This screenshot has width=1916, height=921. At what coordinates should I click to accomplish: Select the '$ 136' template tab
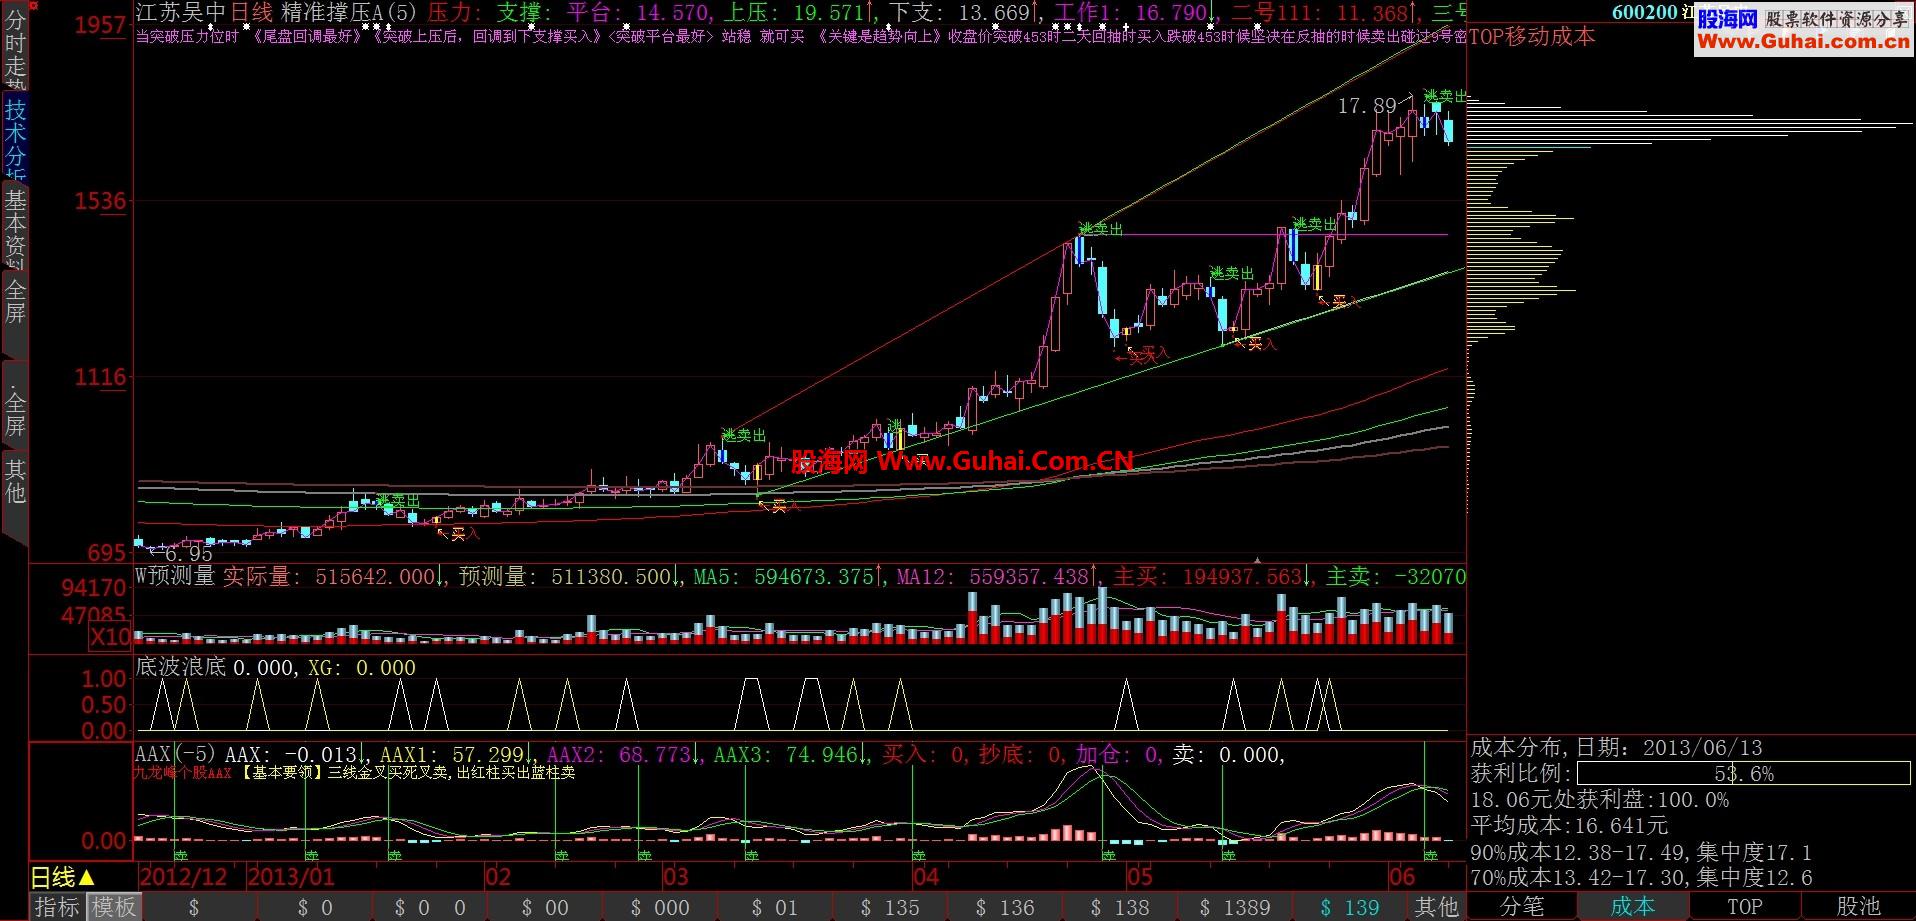point(1005,908)
